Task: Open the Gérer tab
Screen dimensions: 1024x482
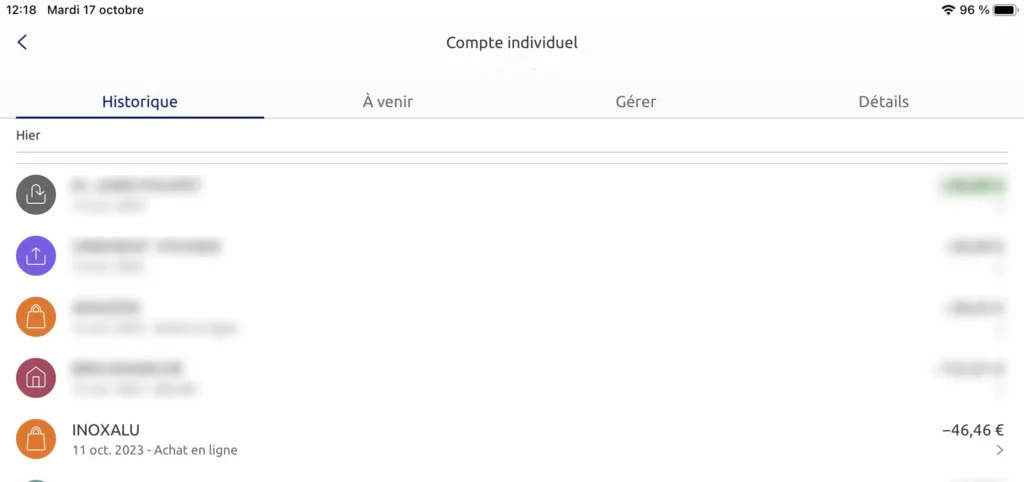Action: (635, 102)
